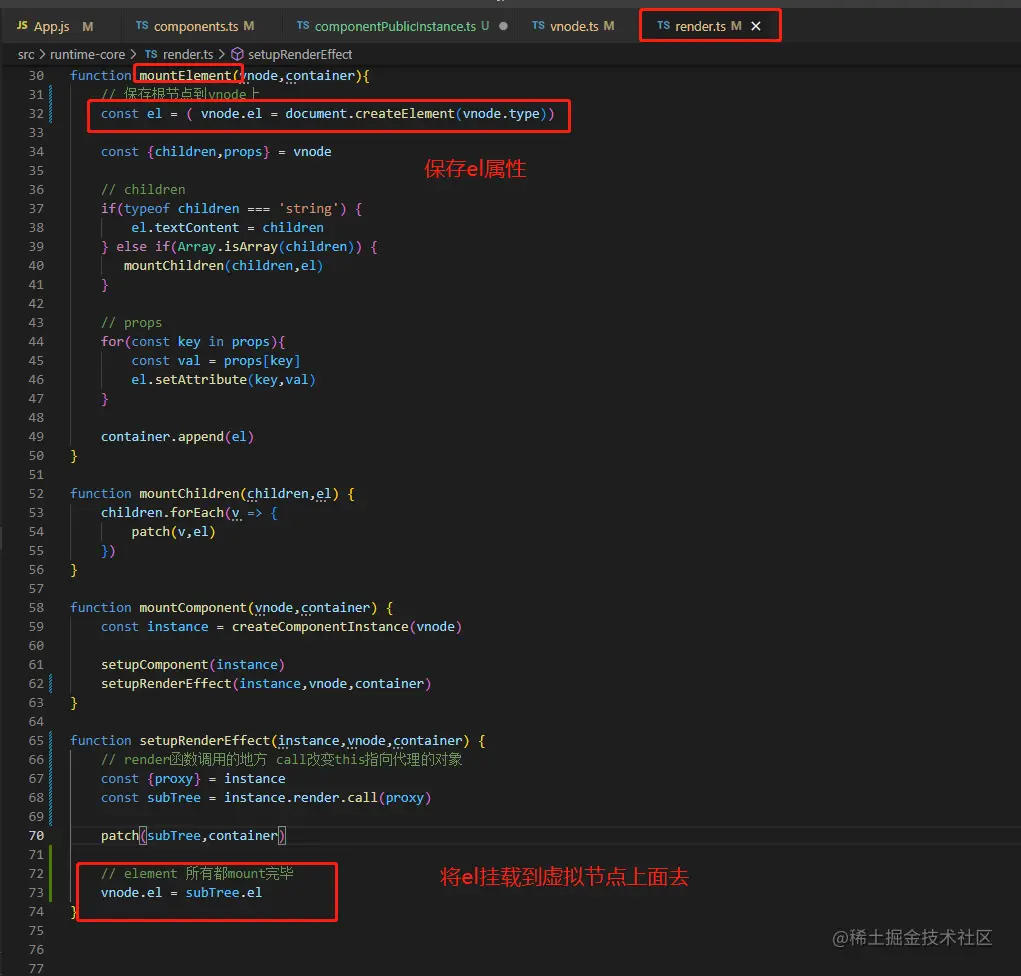Click the 'for(const key in props)' loop header
1021x976 pixels.
pos(193,342)
